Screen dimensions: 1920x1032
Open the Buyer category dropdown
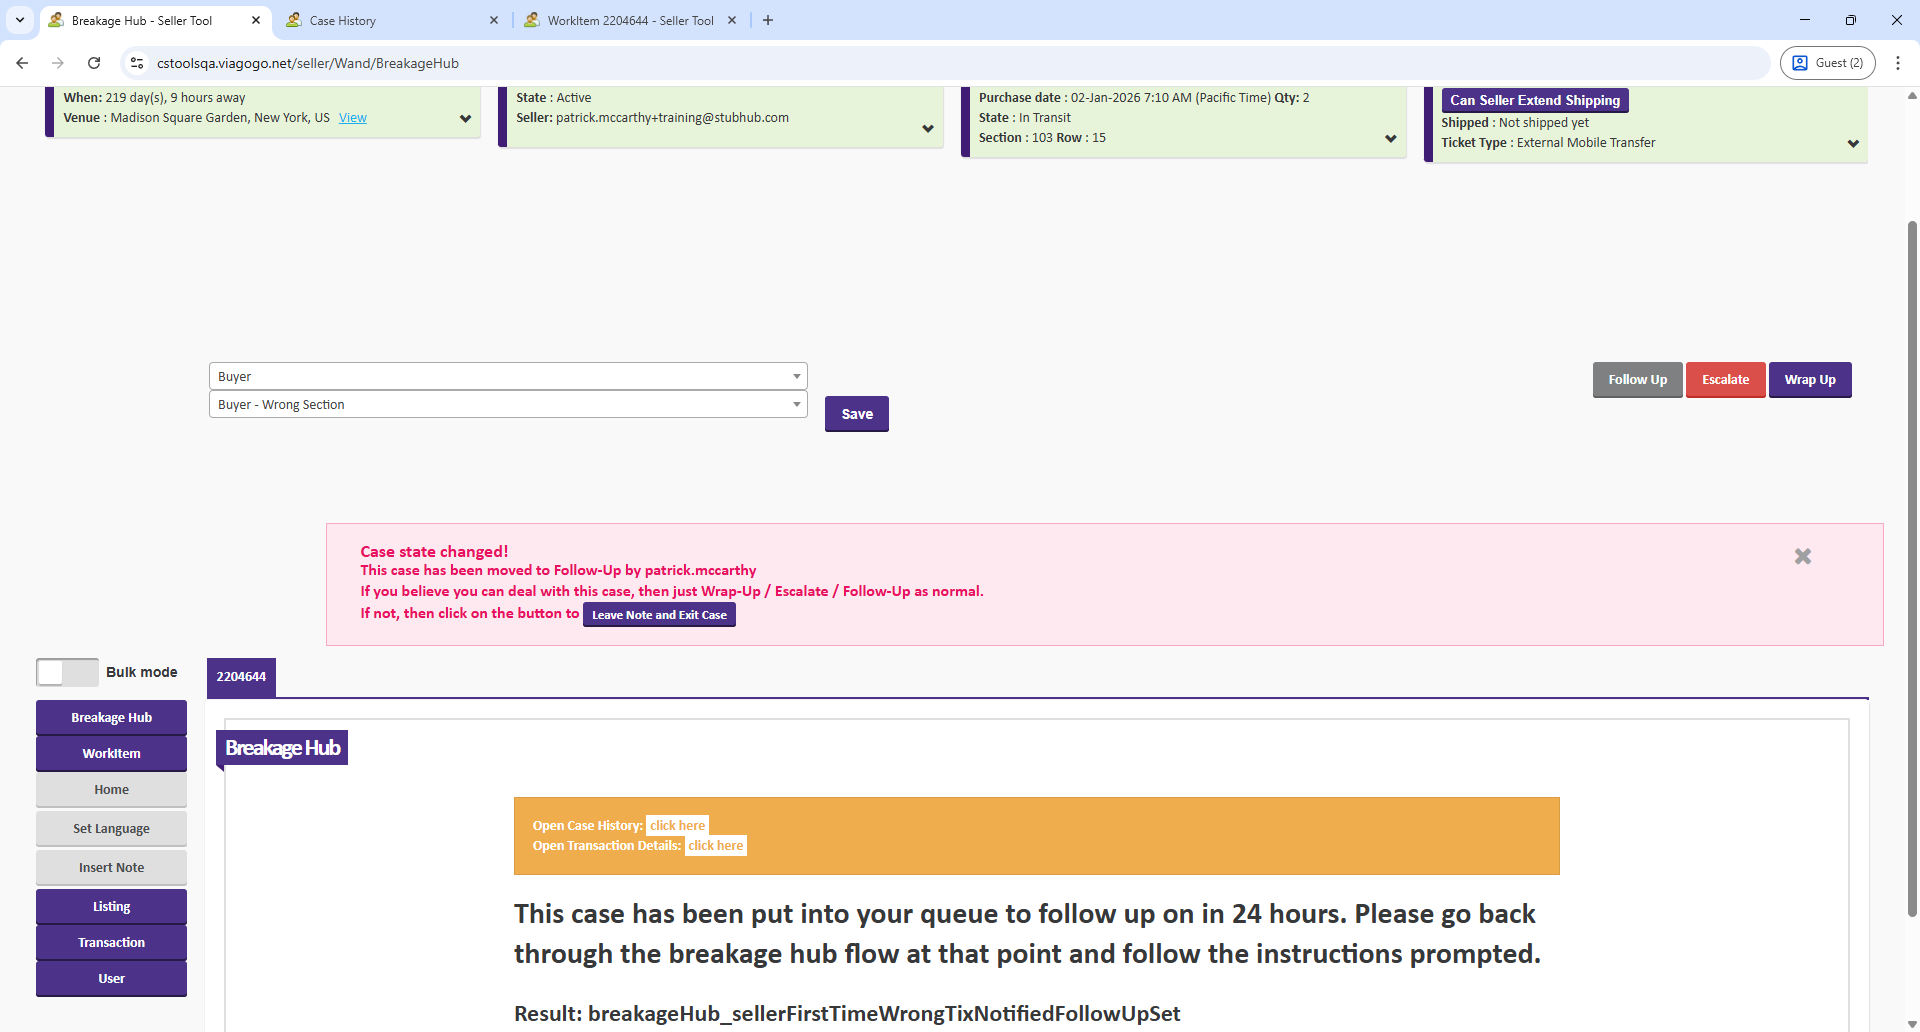click(x=507, y=376)
